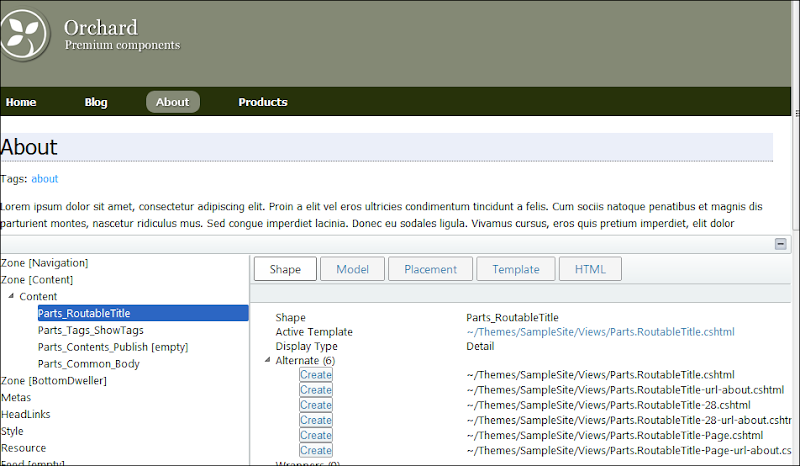Select the Template tab

click(x=515, y=269)
